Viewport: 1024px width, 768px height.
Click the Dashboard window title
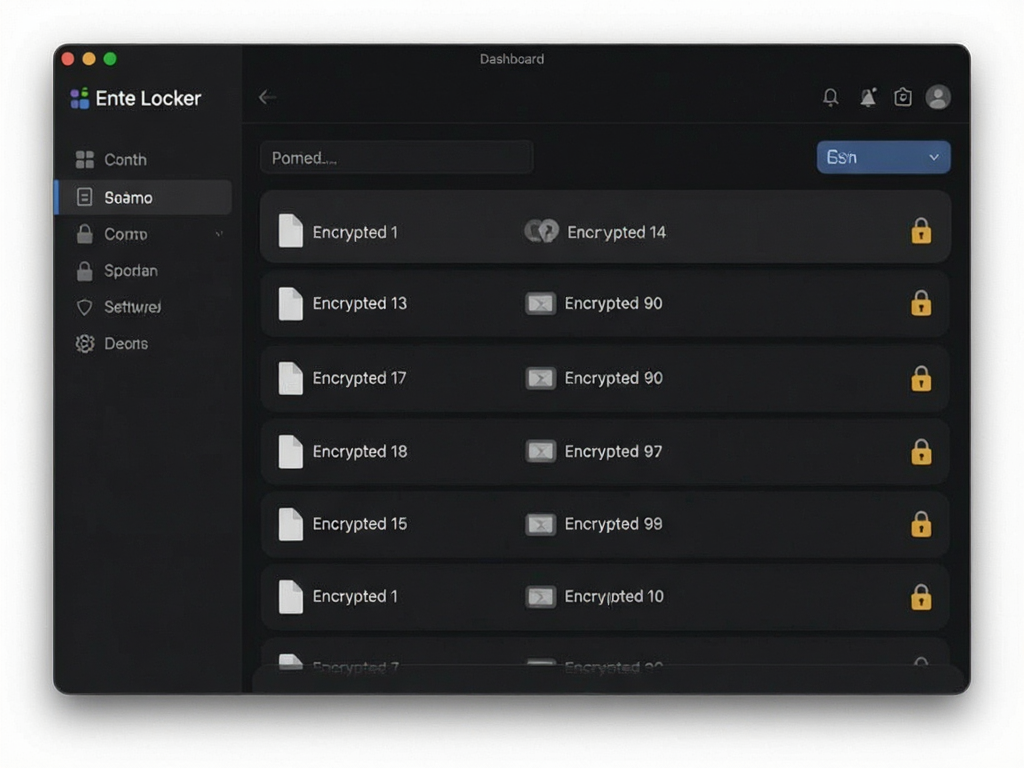(512, 59)
